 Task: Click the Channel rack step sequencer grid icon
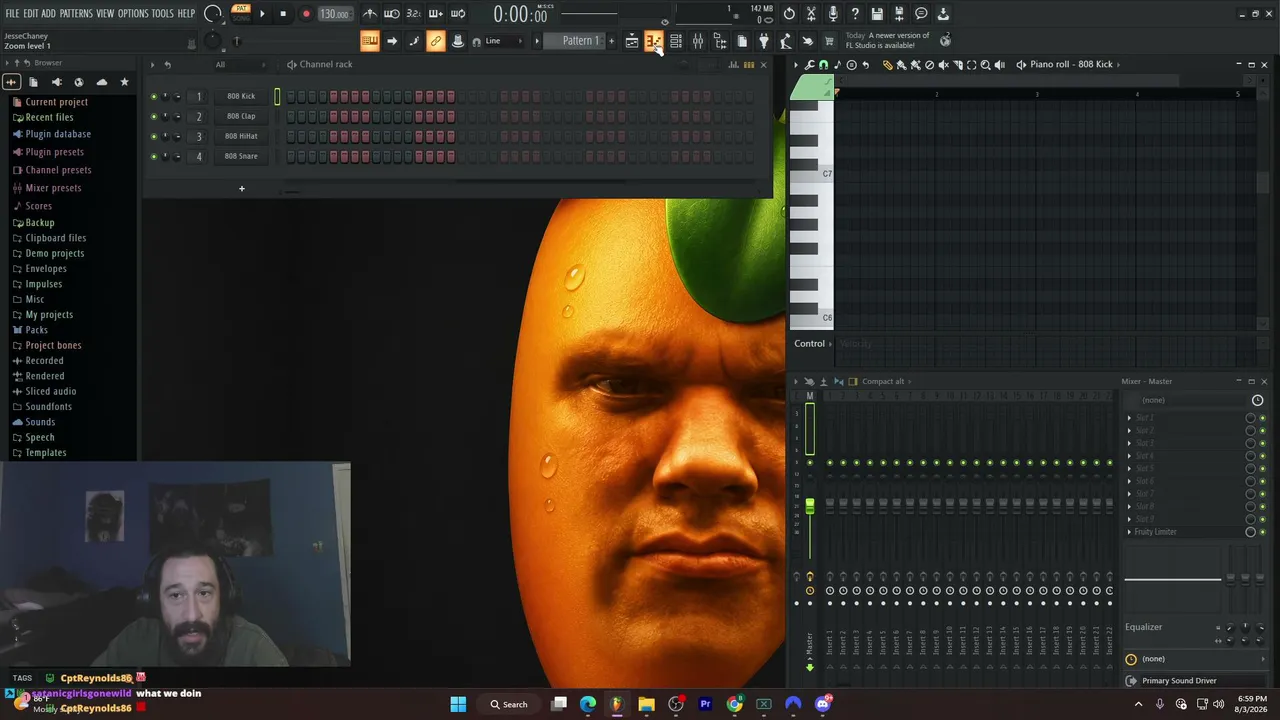click(748, 65)
